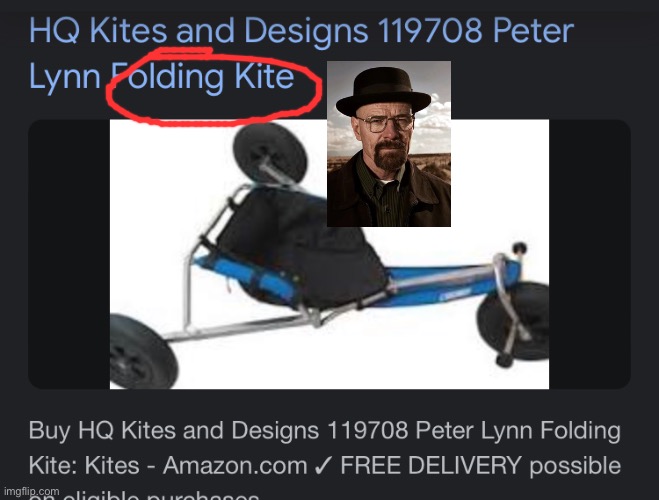659x500 pixels.
Task: Click the black seat of the buggy
Action: click(301, 246)
